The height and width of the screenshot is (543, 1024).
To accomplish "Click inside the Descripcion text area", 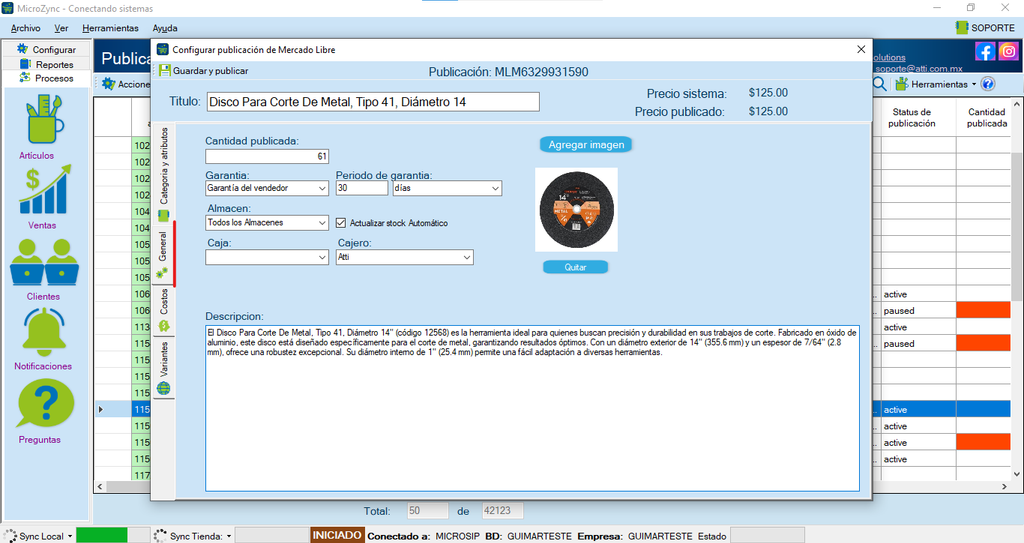I will 532,408.
